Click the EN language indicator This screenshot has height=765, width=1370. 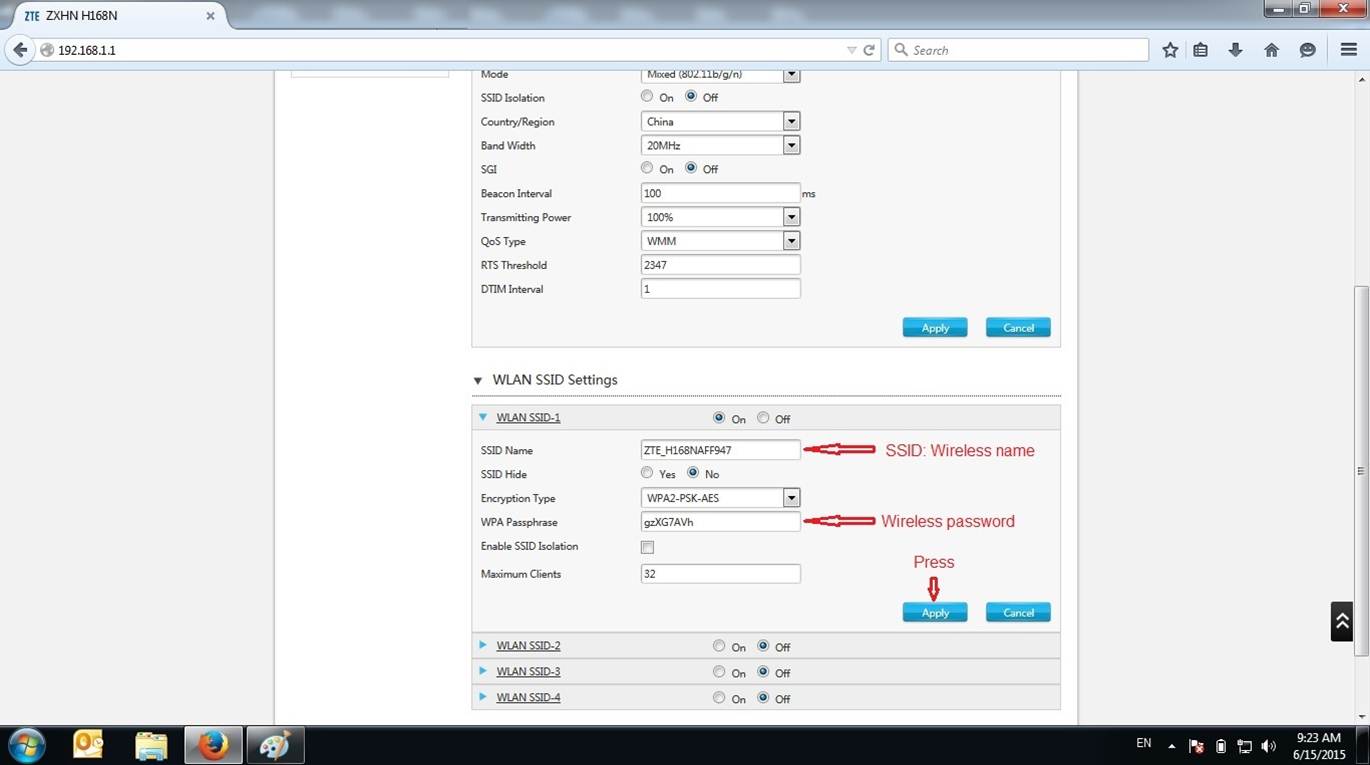[1144, 743]
